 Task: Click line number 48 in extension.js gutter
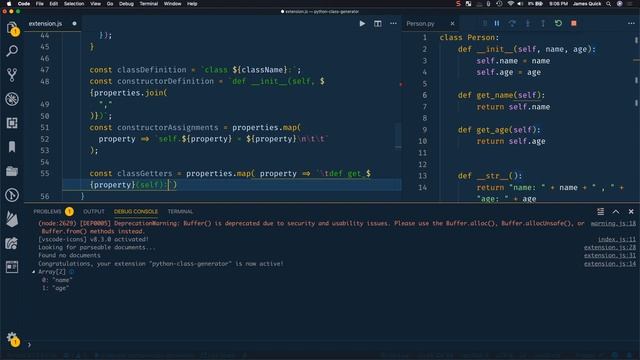pyautogui.click(x=45, y=81)
